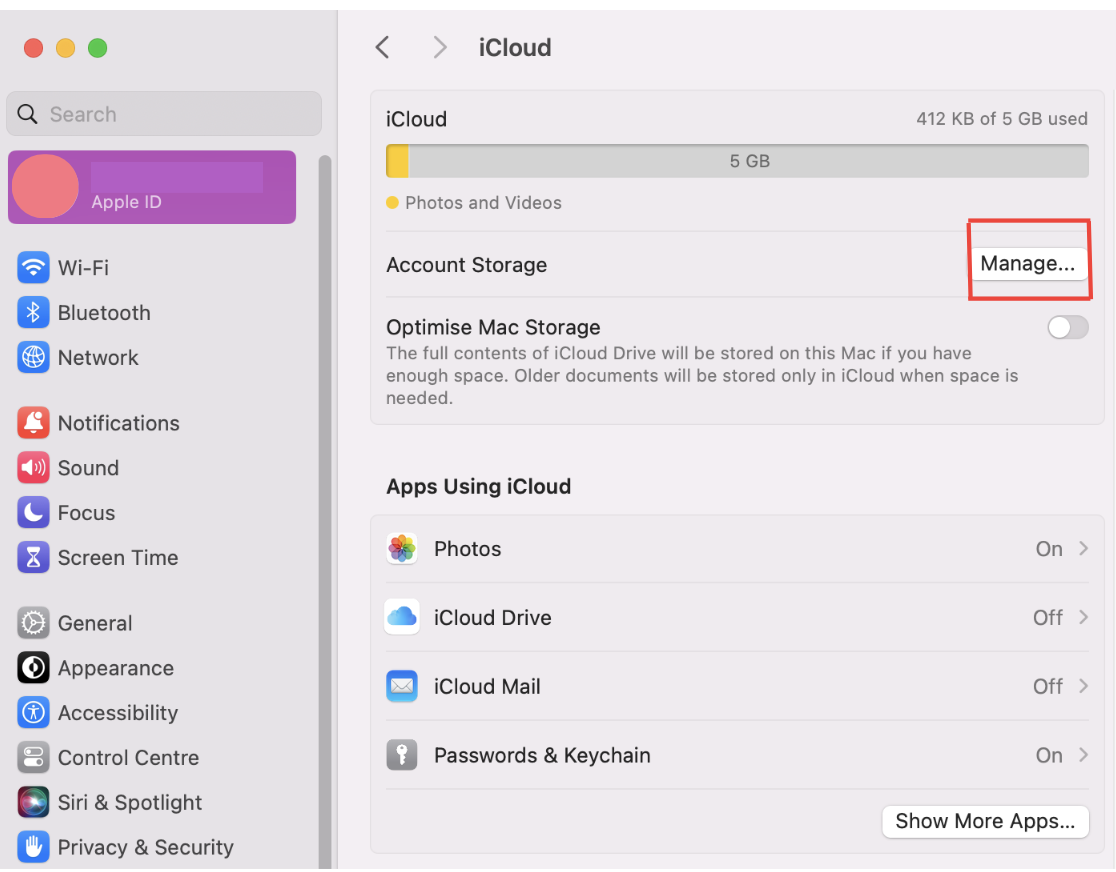Click the Apple ID profile avatar
The image size is (1116, 872).
(x=46, y=187)
